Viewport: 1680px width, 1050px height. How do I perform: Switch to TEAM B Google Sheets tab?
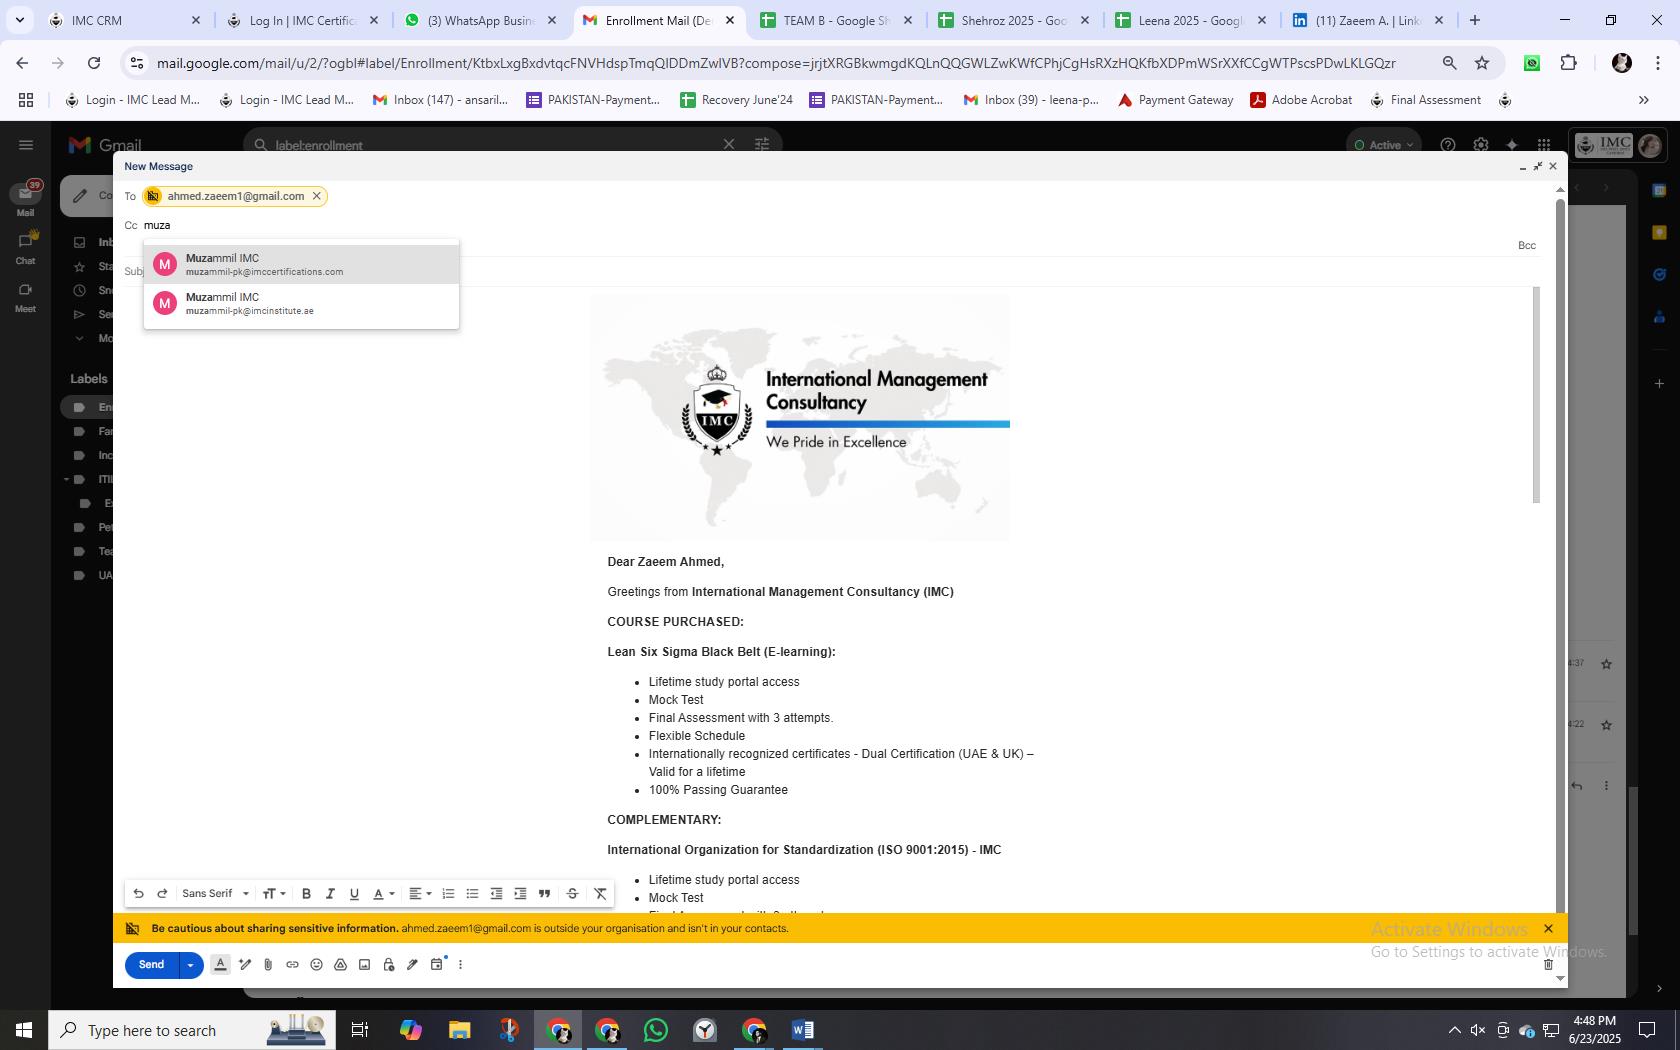[838, 20]
